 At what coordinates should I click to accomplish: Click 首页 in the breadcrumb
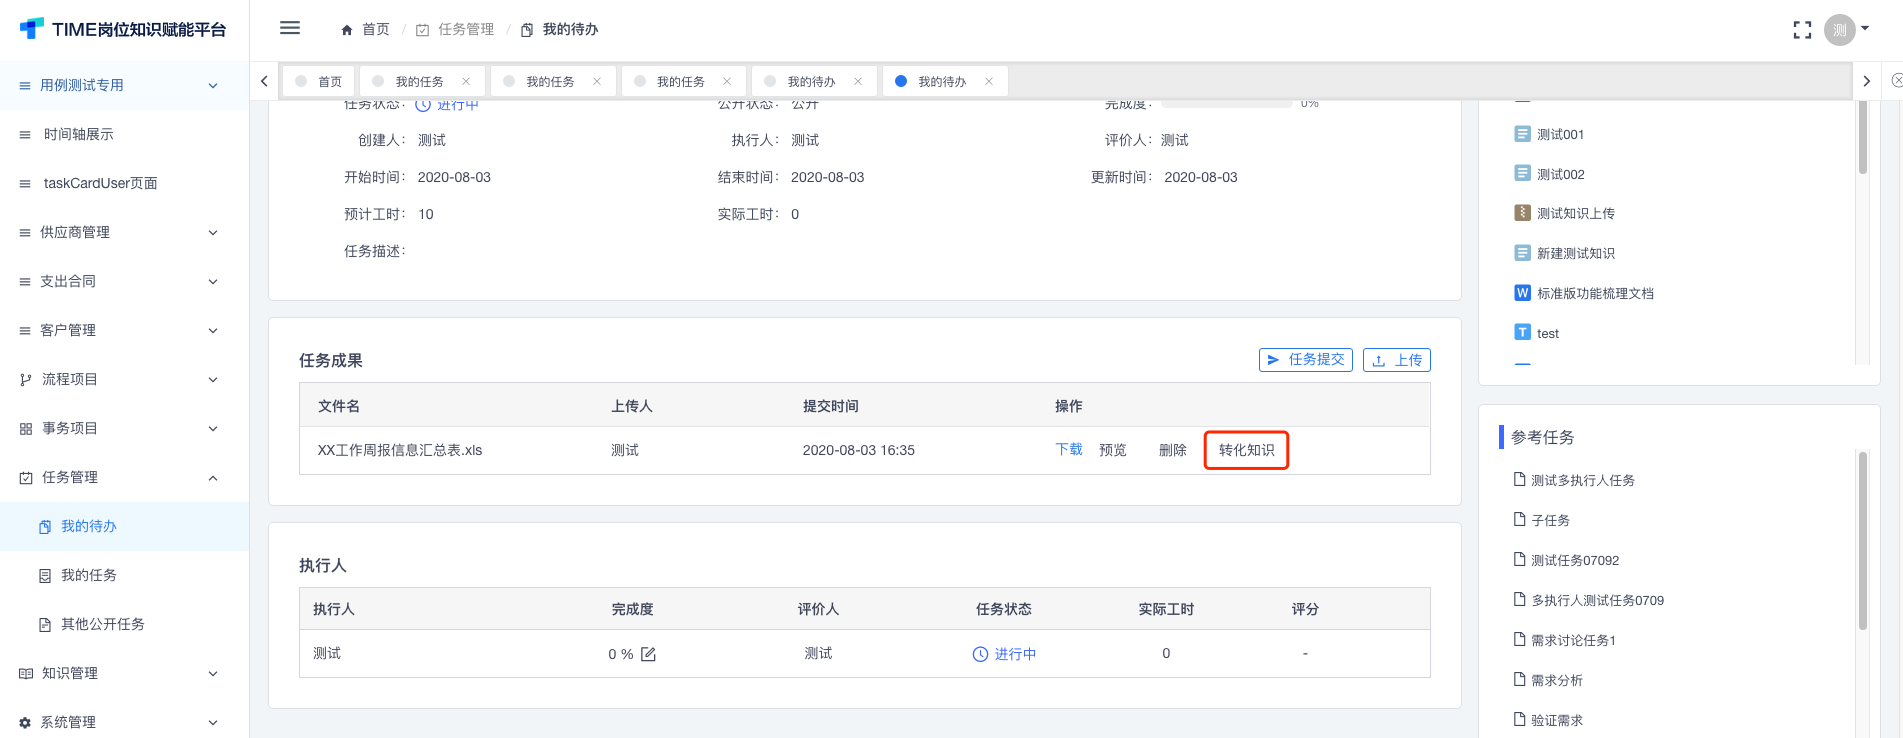coord(375,30)
